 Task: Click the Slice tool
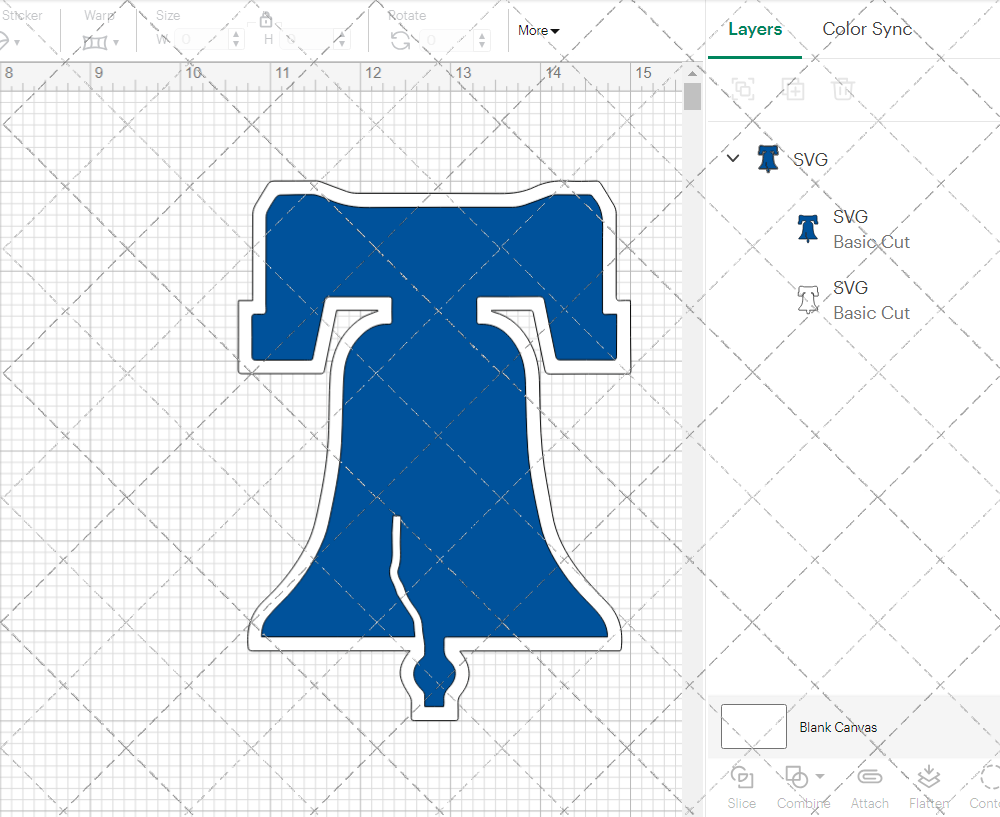[742, 788]
